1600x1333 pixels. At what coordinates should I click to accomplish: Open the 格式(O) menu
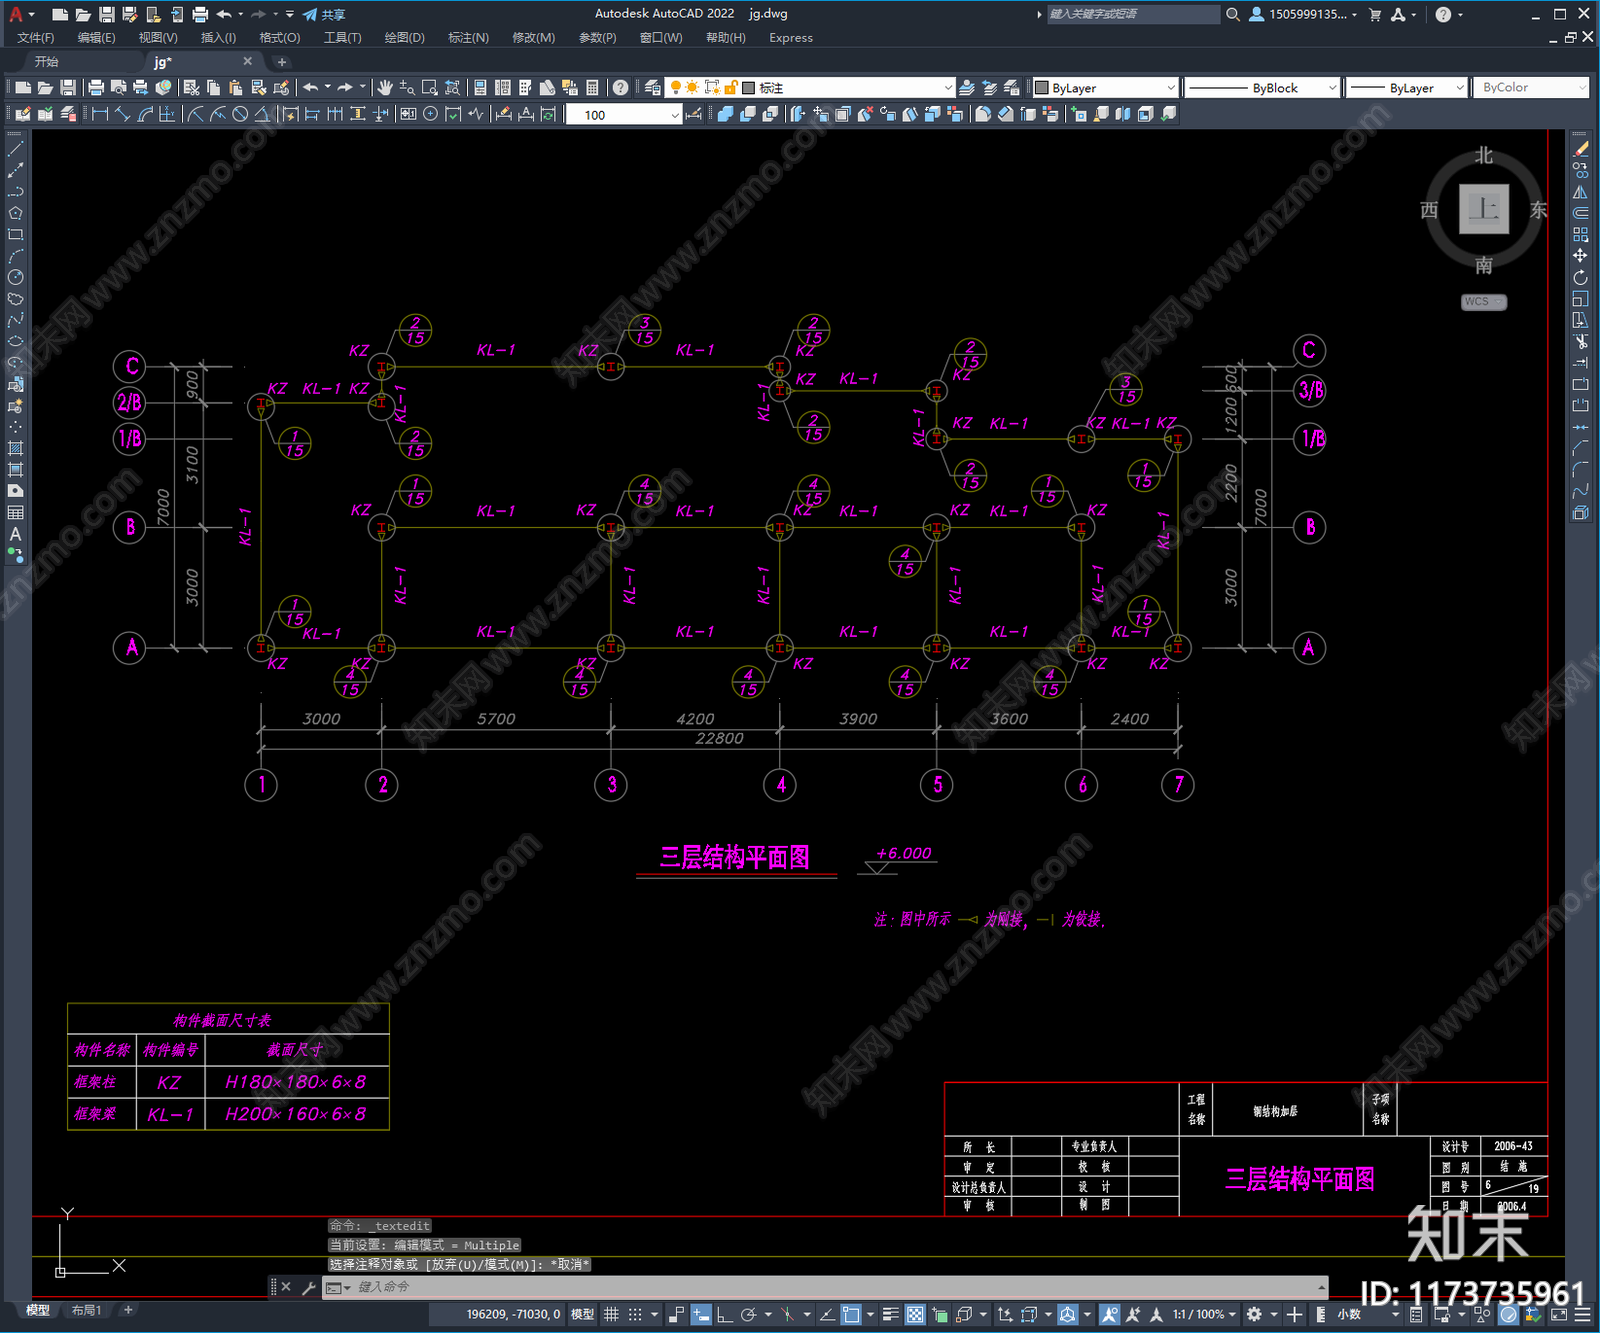(280, 38)
